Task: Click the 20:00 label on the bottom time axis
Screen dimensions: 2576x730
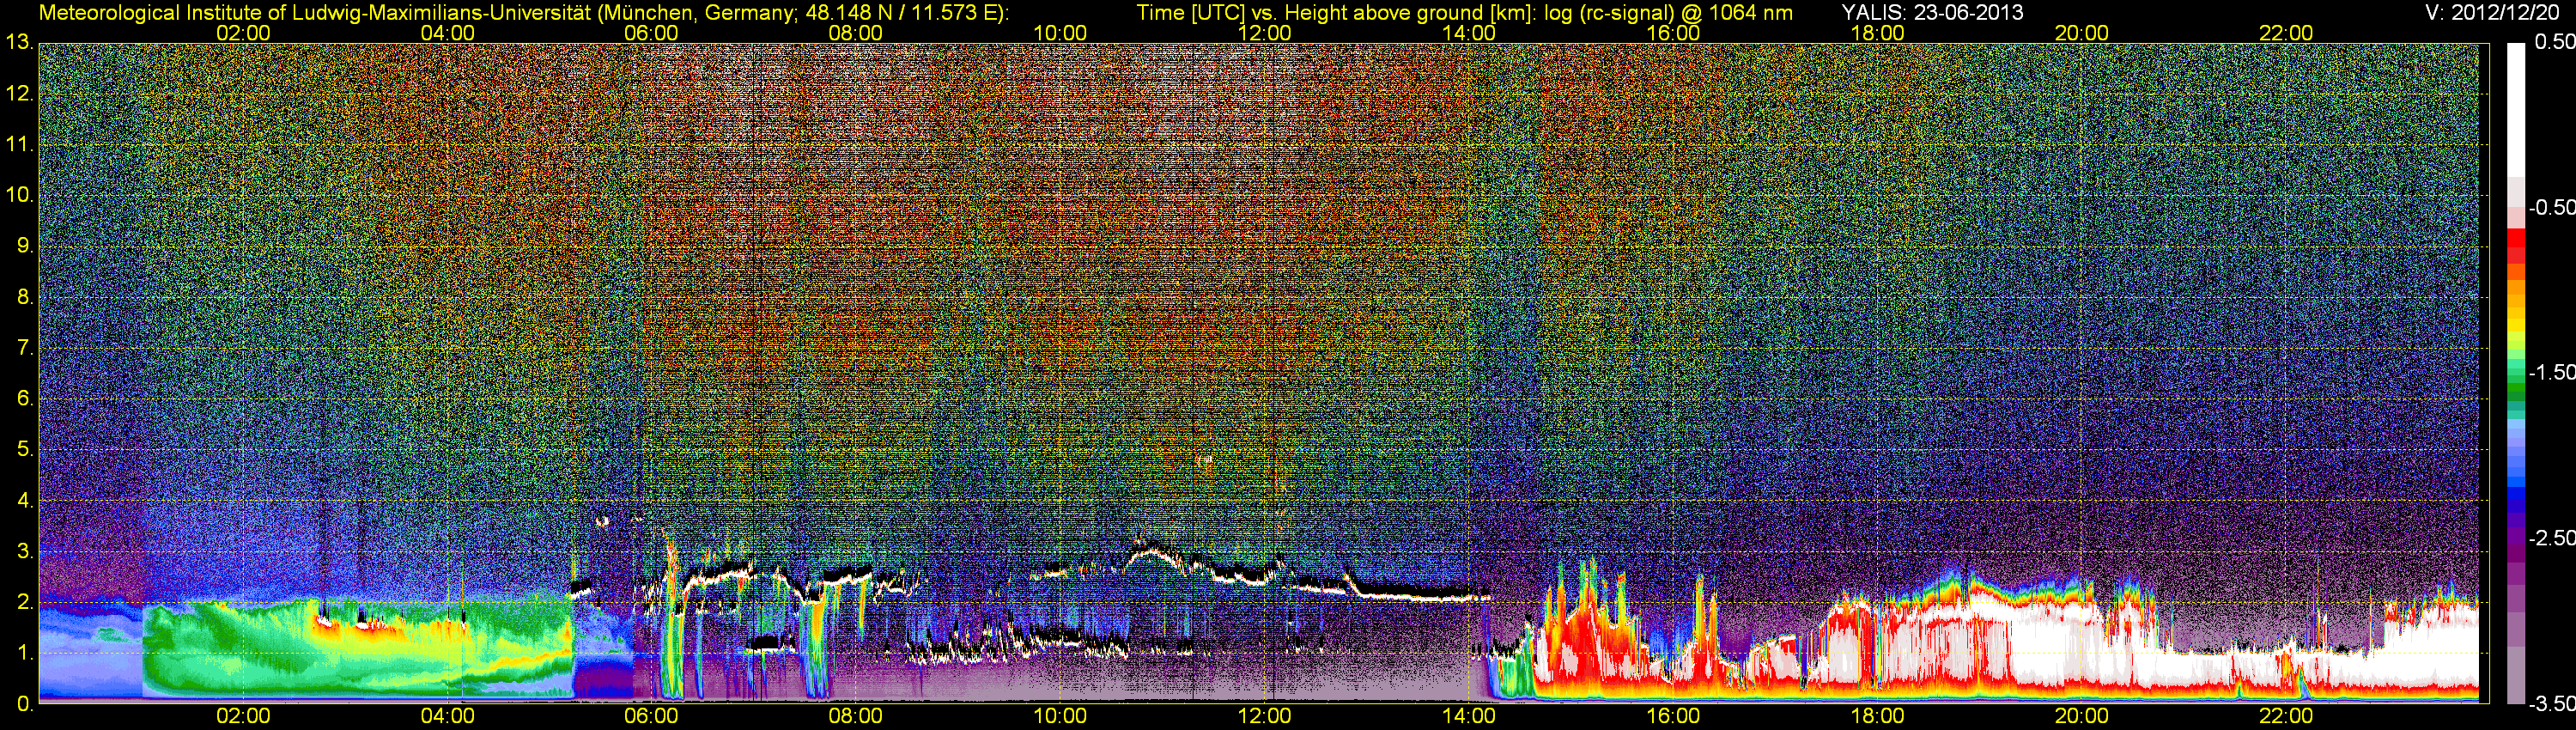Action: pyautogui.click(x=2082, y=717)
